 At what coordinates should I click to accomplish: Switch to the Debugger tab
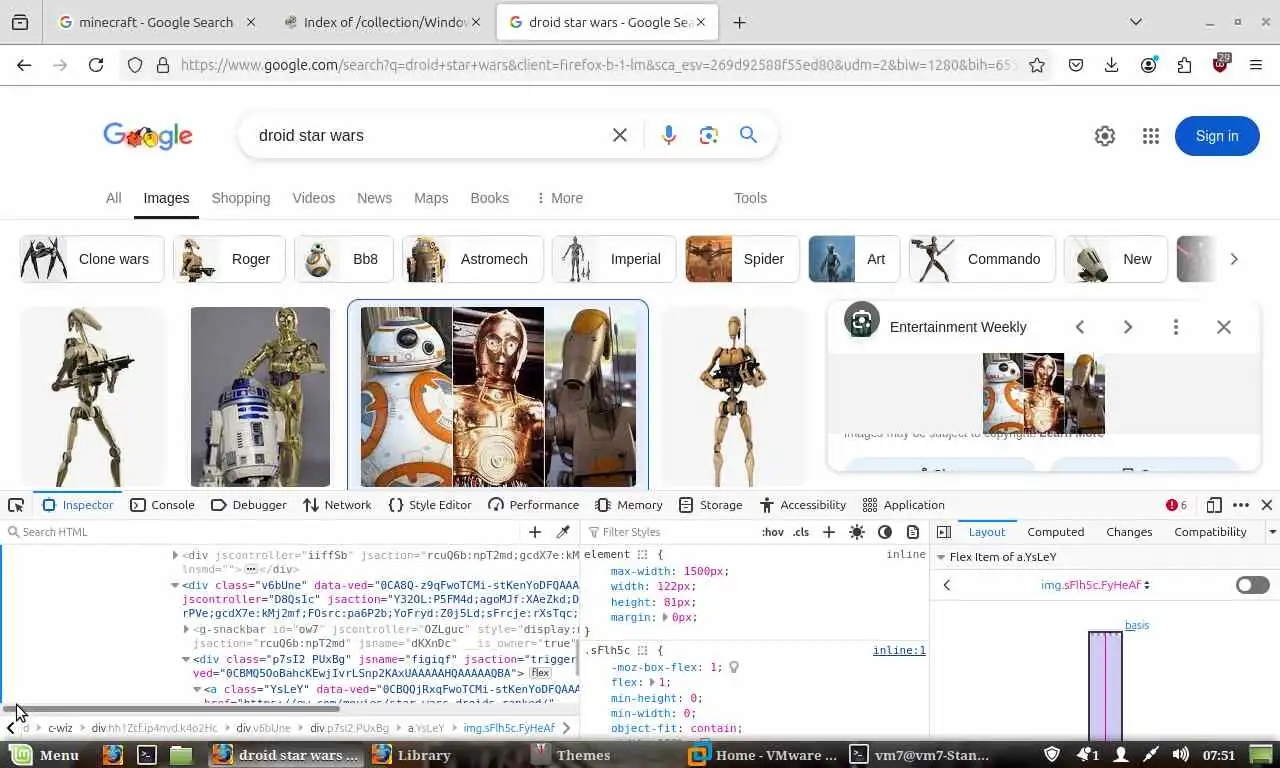coord(249,505)
